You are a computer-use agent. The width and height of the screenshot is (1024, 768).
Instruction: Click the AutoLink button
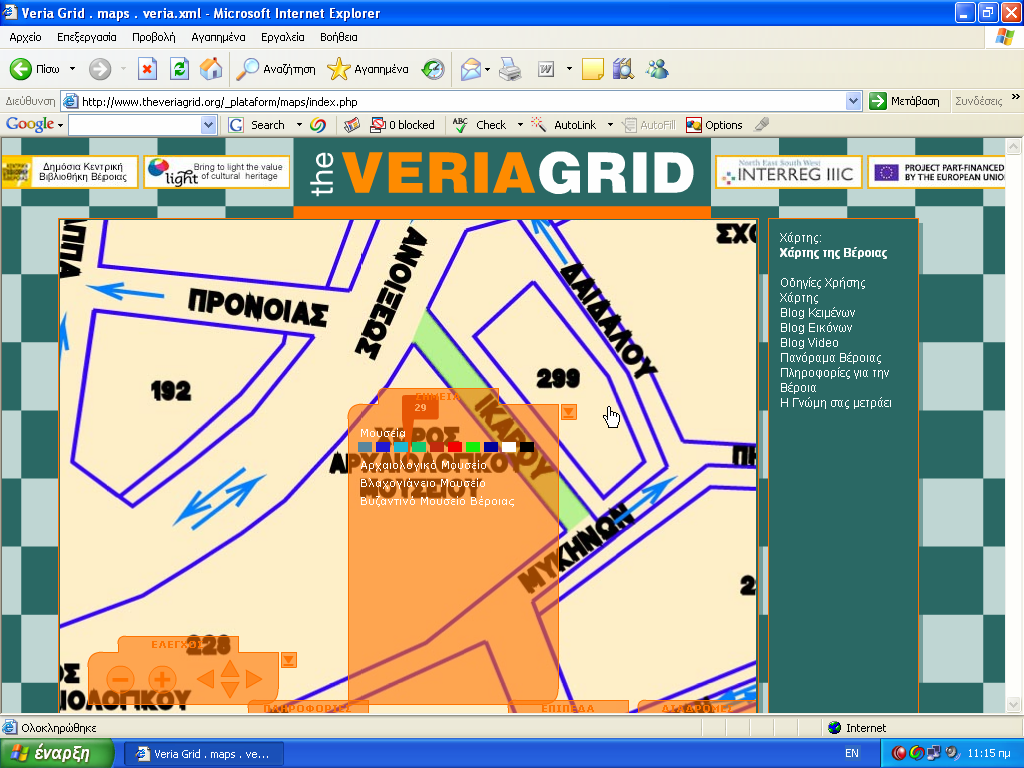(564, 125)
